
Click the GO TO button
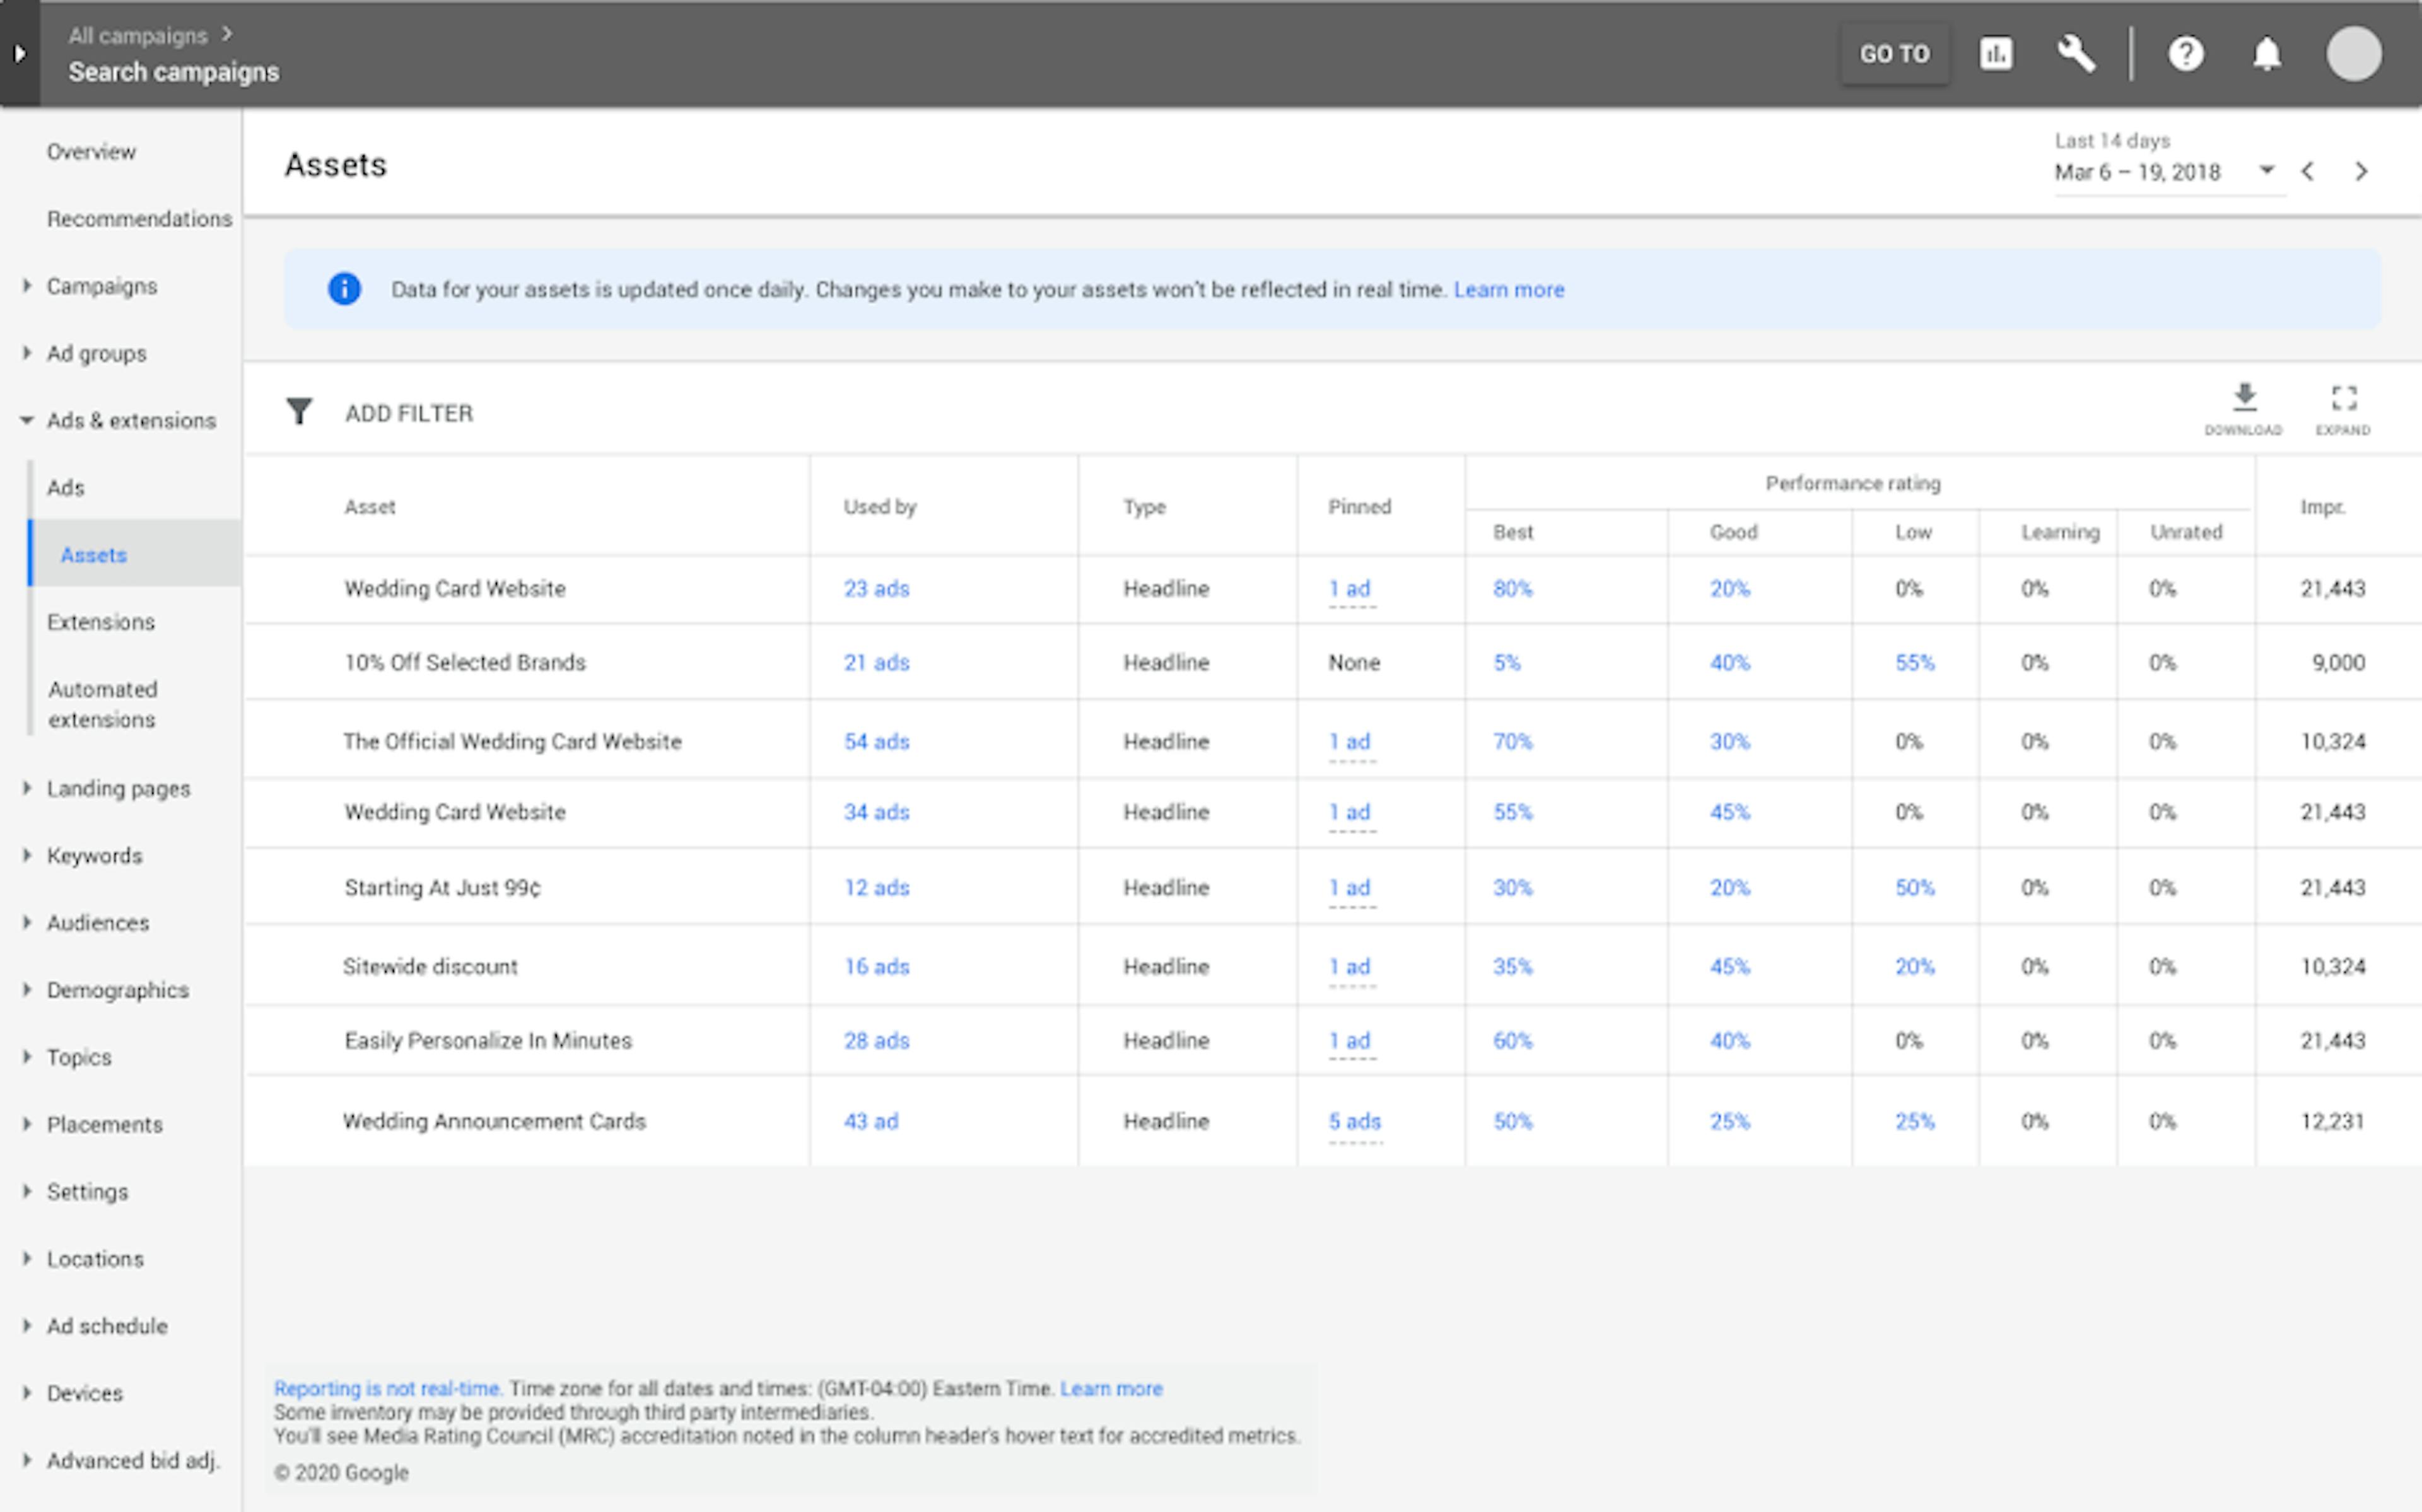point(1895,54)
